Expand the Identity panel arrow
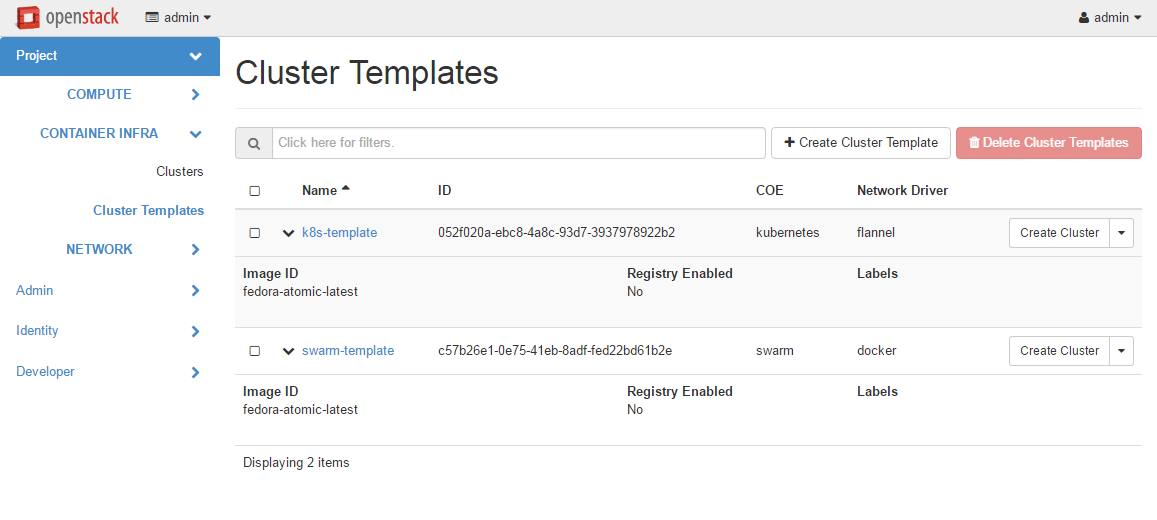Image resolution: width=1157 pixels, height=520 pixels. (196, 331)
